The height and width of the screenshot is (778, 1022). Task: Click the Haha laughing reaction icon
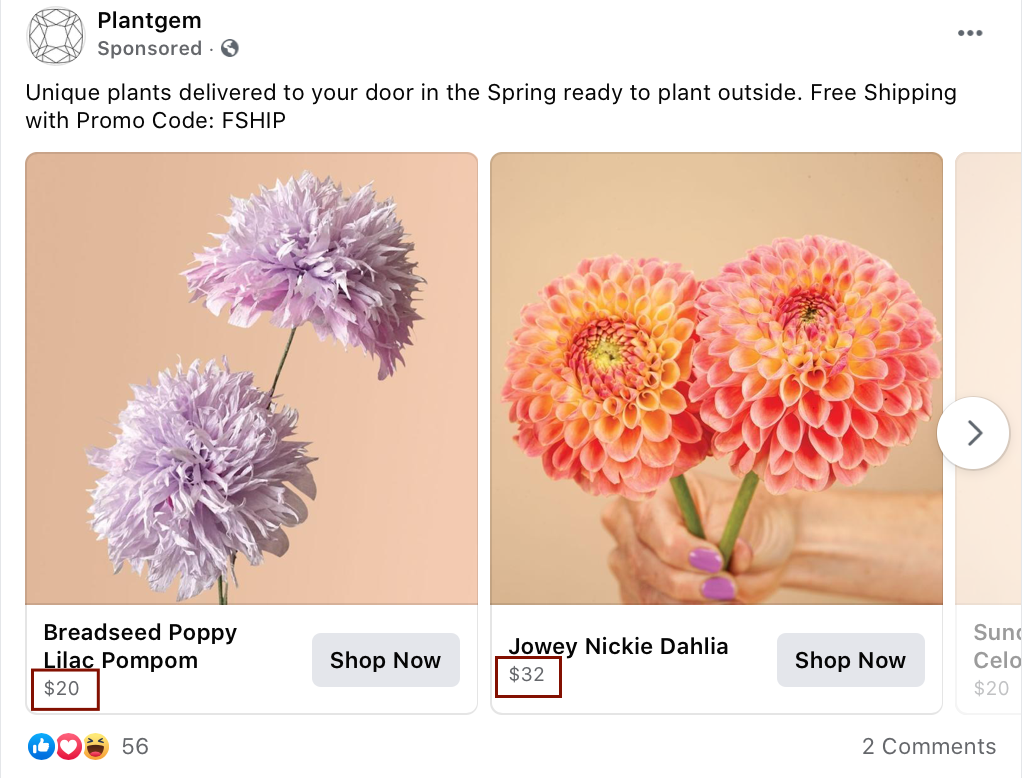coord(94,746)
